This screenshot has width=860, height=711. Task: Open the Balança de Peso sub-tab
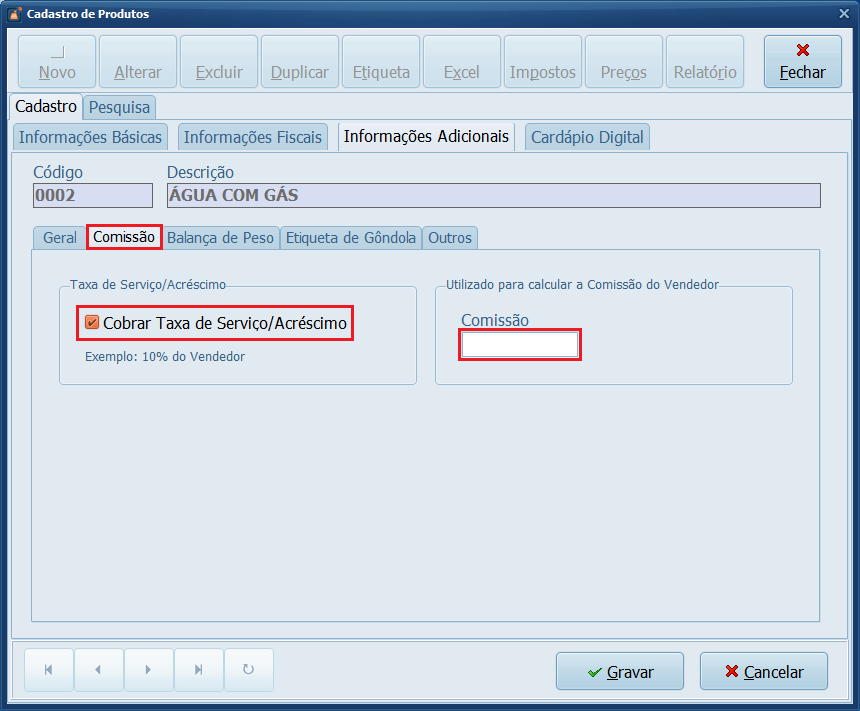coord(220,238)
